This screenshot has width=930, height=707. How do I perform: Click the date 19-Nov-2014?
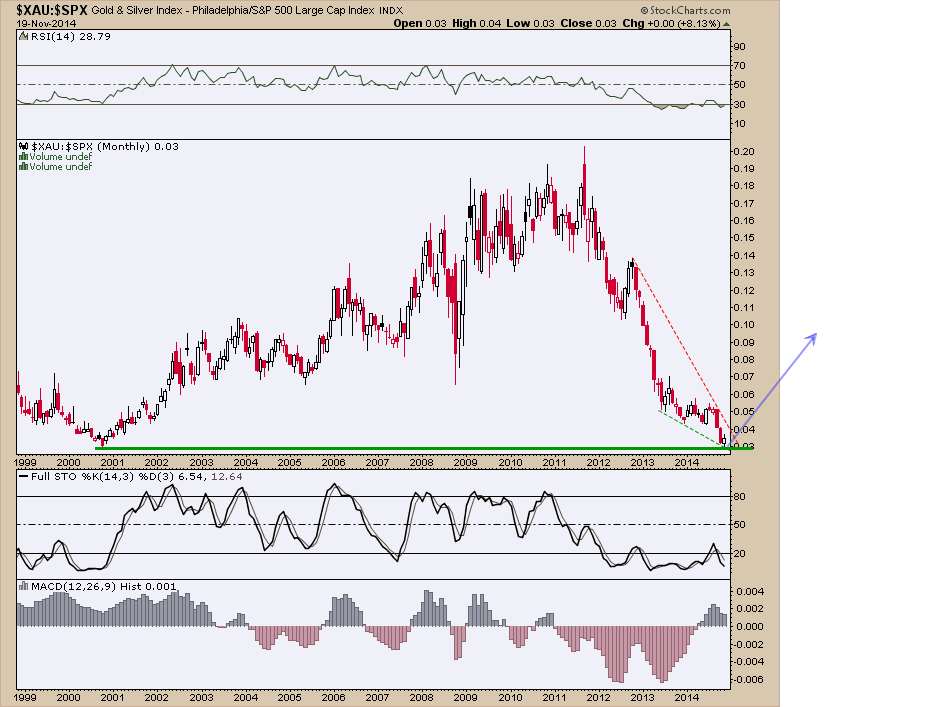(44, 24)
